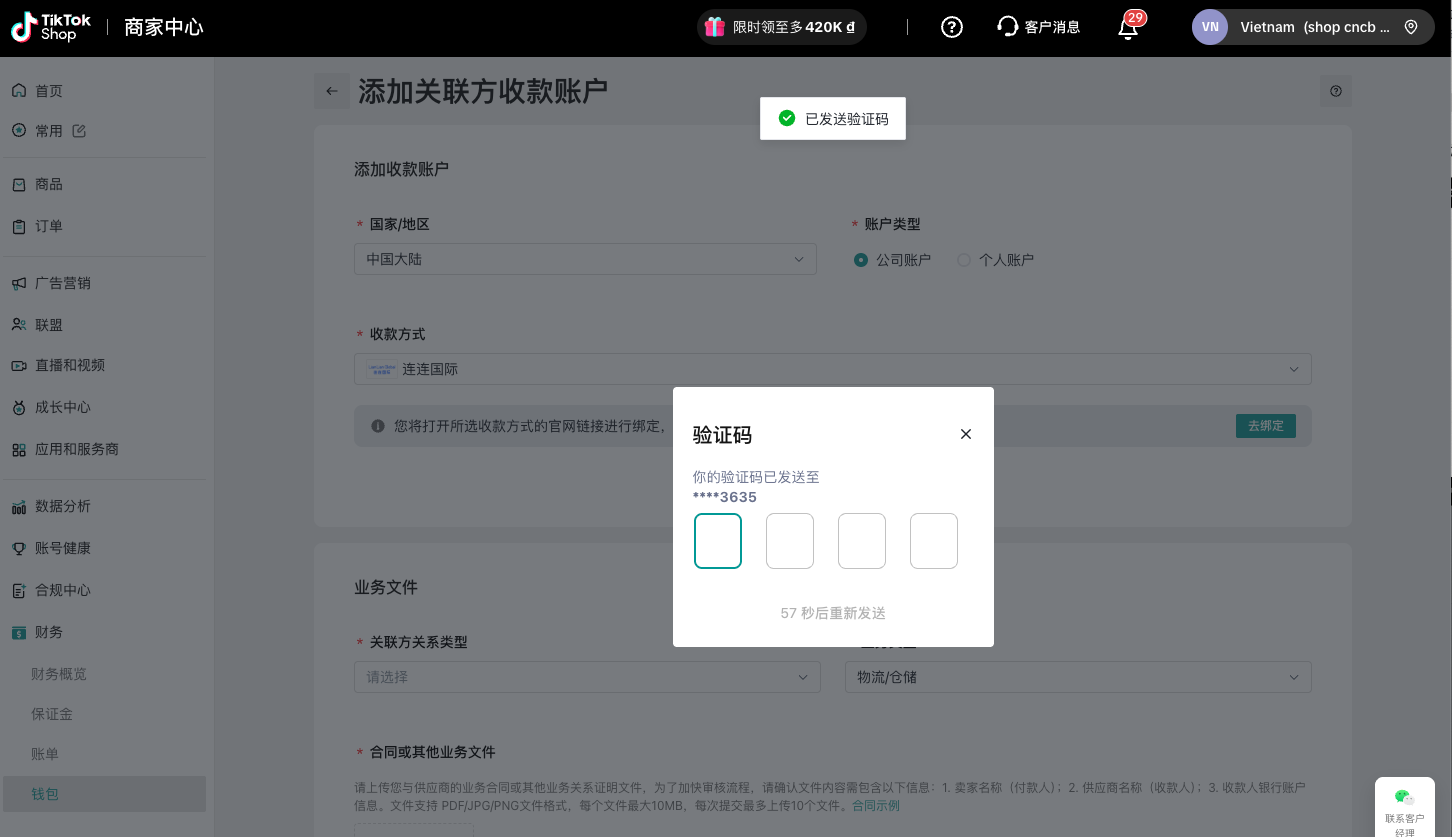This screenshot has width=1452, height=837.
Task: Open 广告营销 in the sidebar
Action: point(63,283)
